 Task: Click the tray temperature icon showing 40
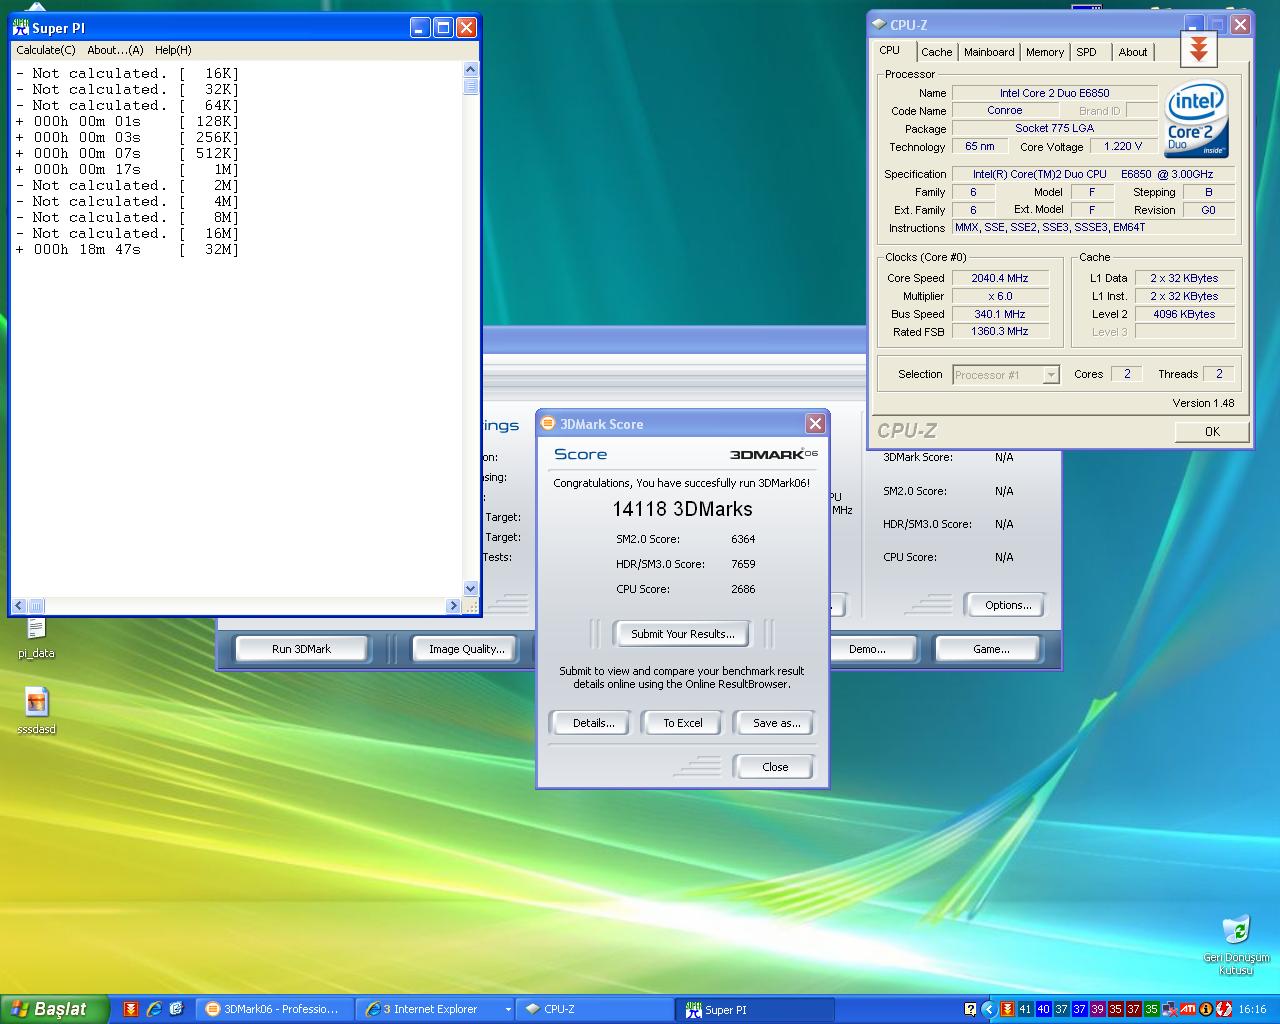(x=1043, y=1009)
